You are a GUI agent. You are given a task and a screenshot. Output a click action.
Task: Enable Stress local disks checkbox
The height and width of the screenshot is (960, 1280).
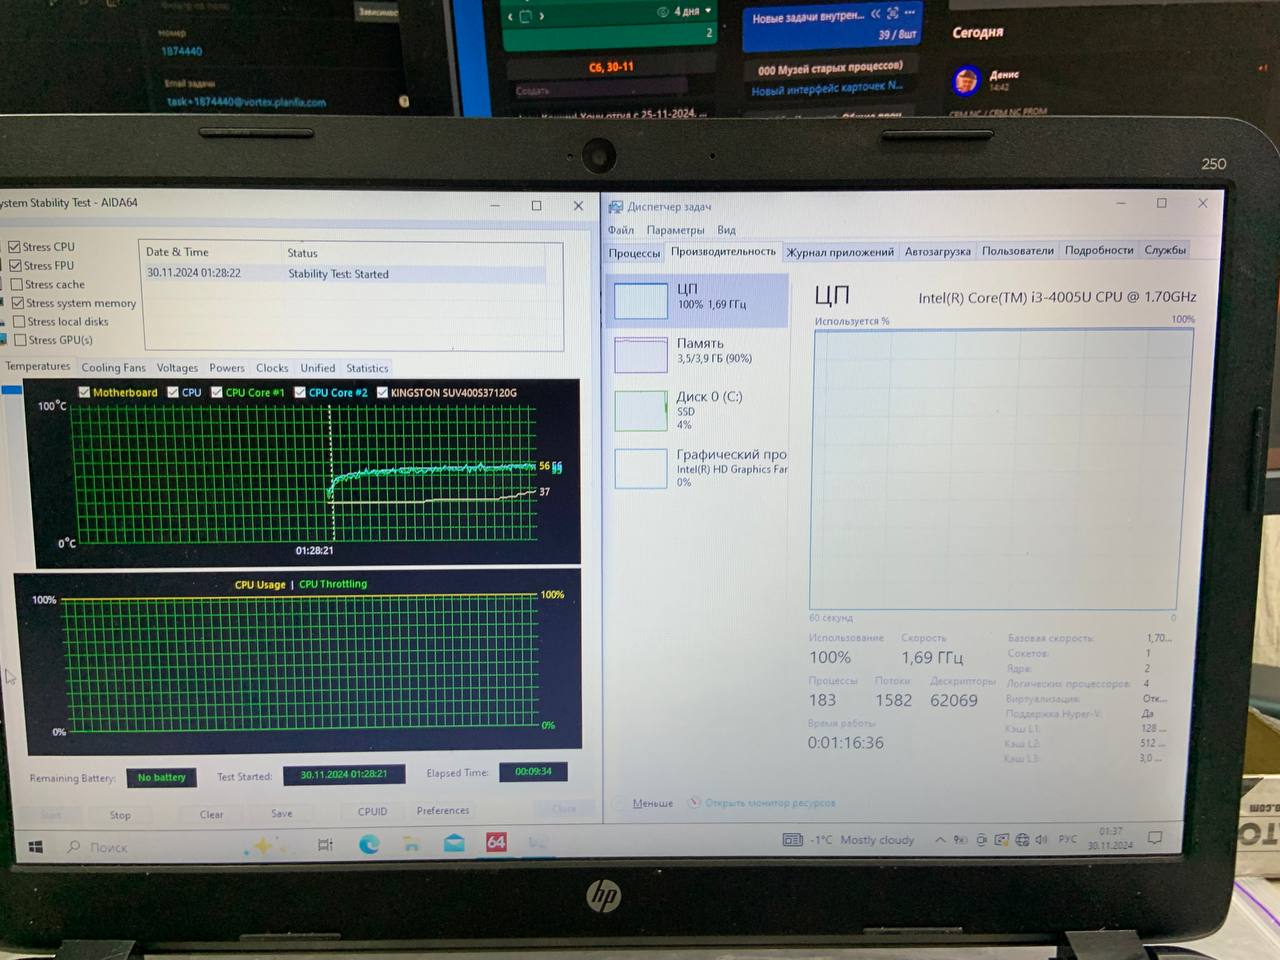pos(18,321)
